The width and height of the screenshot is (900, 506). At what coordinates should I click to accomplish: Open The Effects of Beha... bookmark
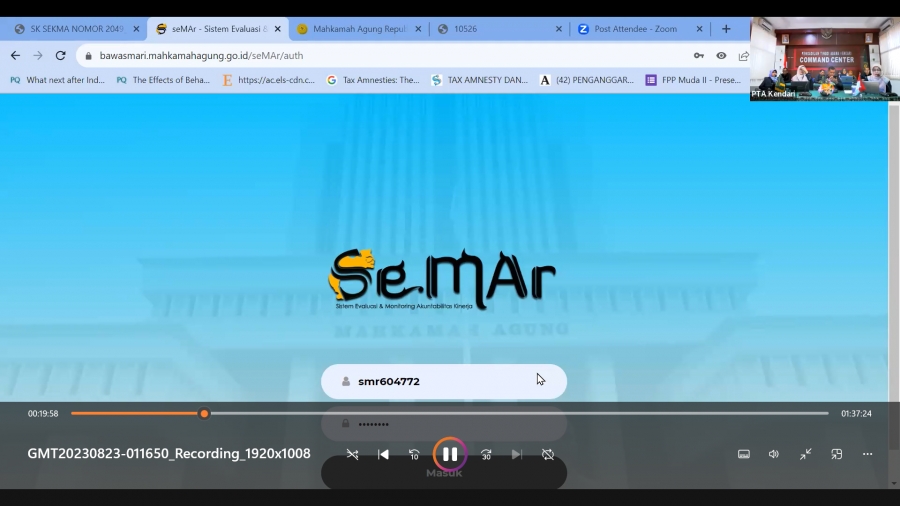pos(163,80)
